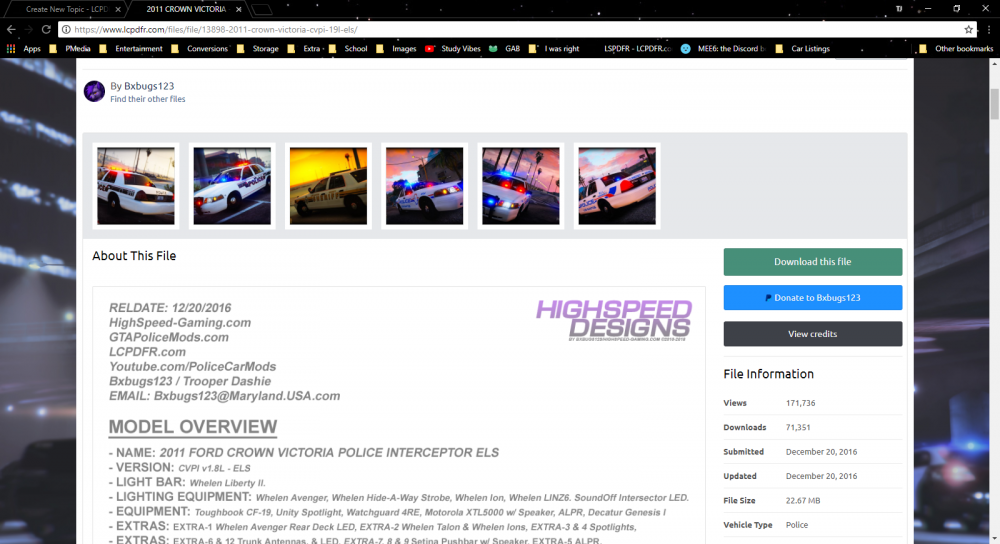Open the Apps grid icon in the bookmarks bar
1000x544 pixels.
coord(11,48)
